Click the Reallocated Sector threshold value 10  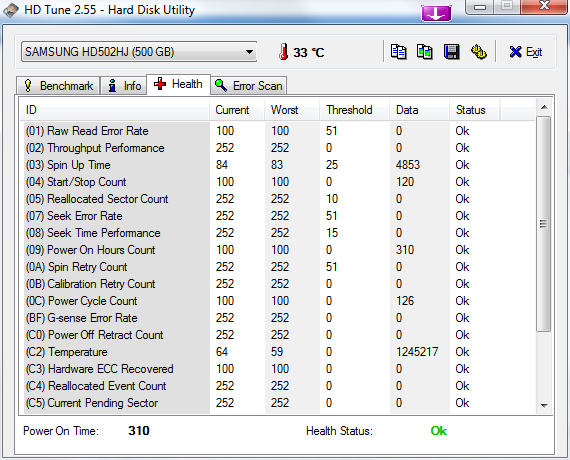(332, 199)
